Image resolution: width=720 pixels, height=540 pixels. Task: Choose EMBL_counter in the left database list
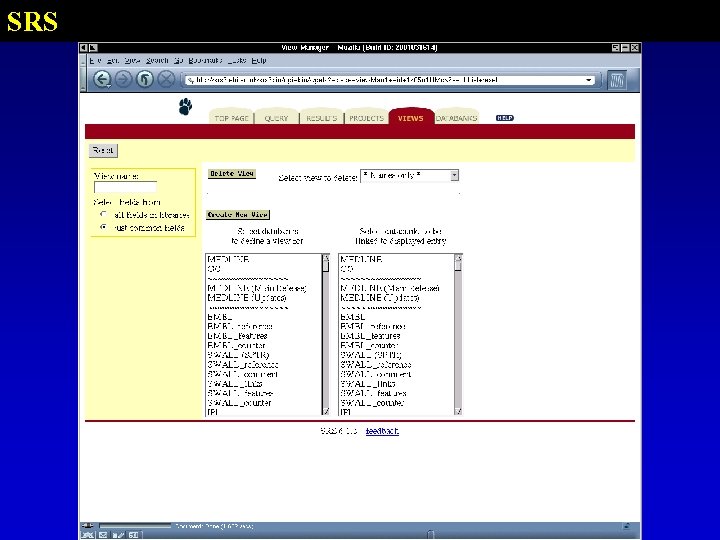[236, 345]
